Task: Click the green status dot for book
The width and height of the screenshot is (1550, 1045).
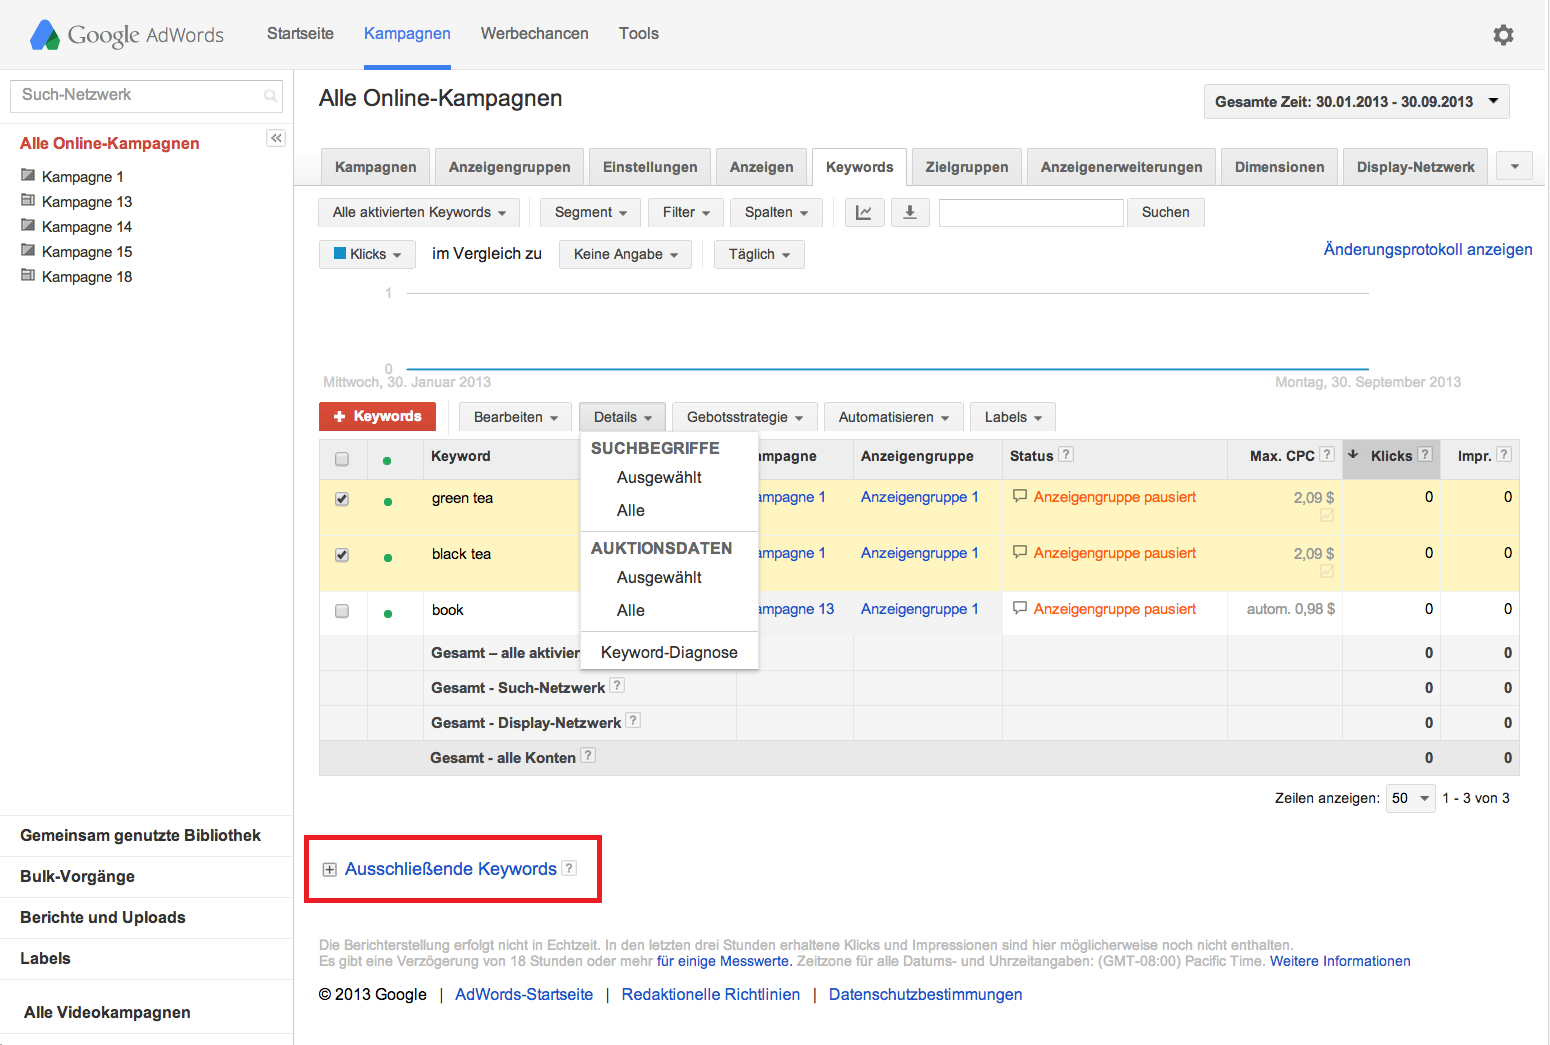Action: (388, 614)
